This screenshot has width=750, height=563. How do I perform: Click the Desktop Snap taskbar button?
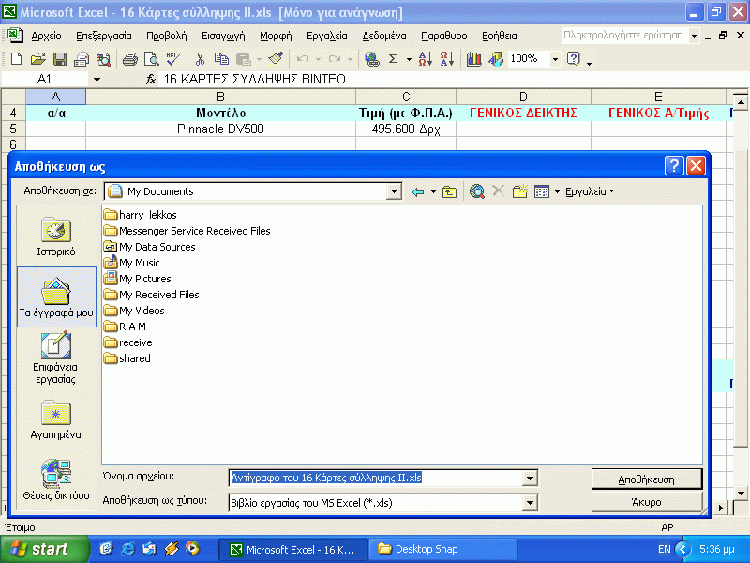point(443,549)
